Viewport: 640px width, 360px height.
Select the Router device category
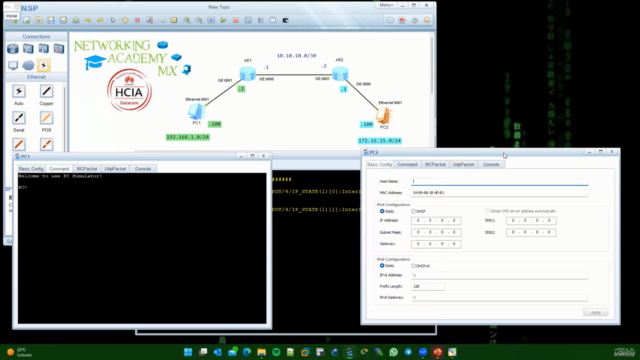click(x=13, y=49)
